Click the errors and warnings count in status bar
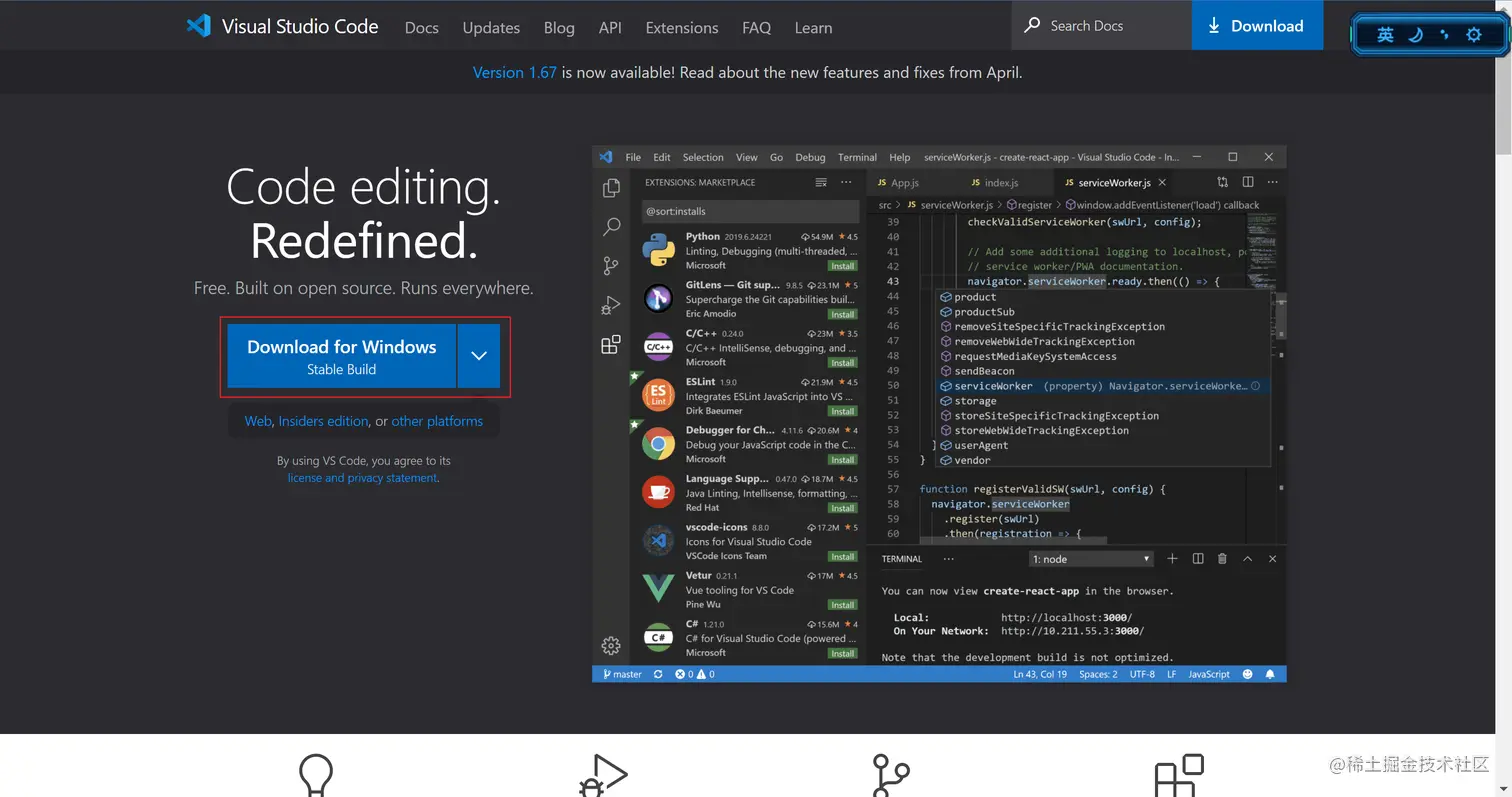This screenshot has height=797, width=1512. coord(694,674)
